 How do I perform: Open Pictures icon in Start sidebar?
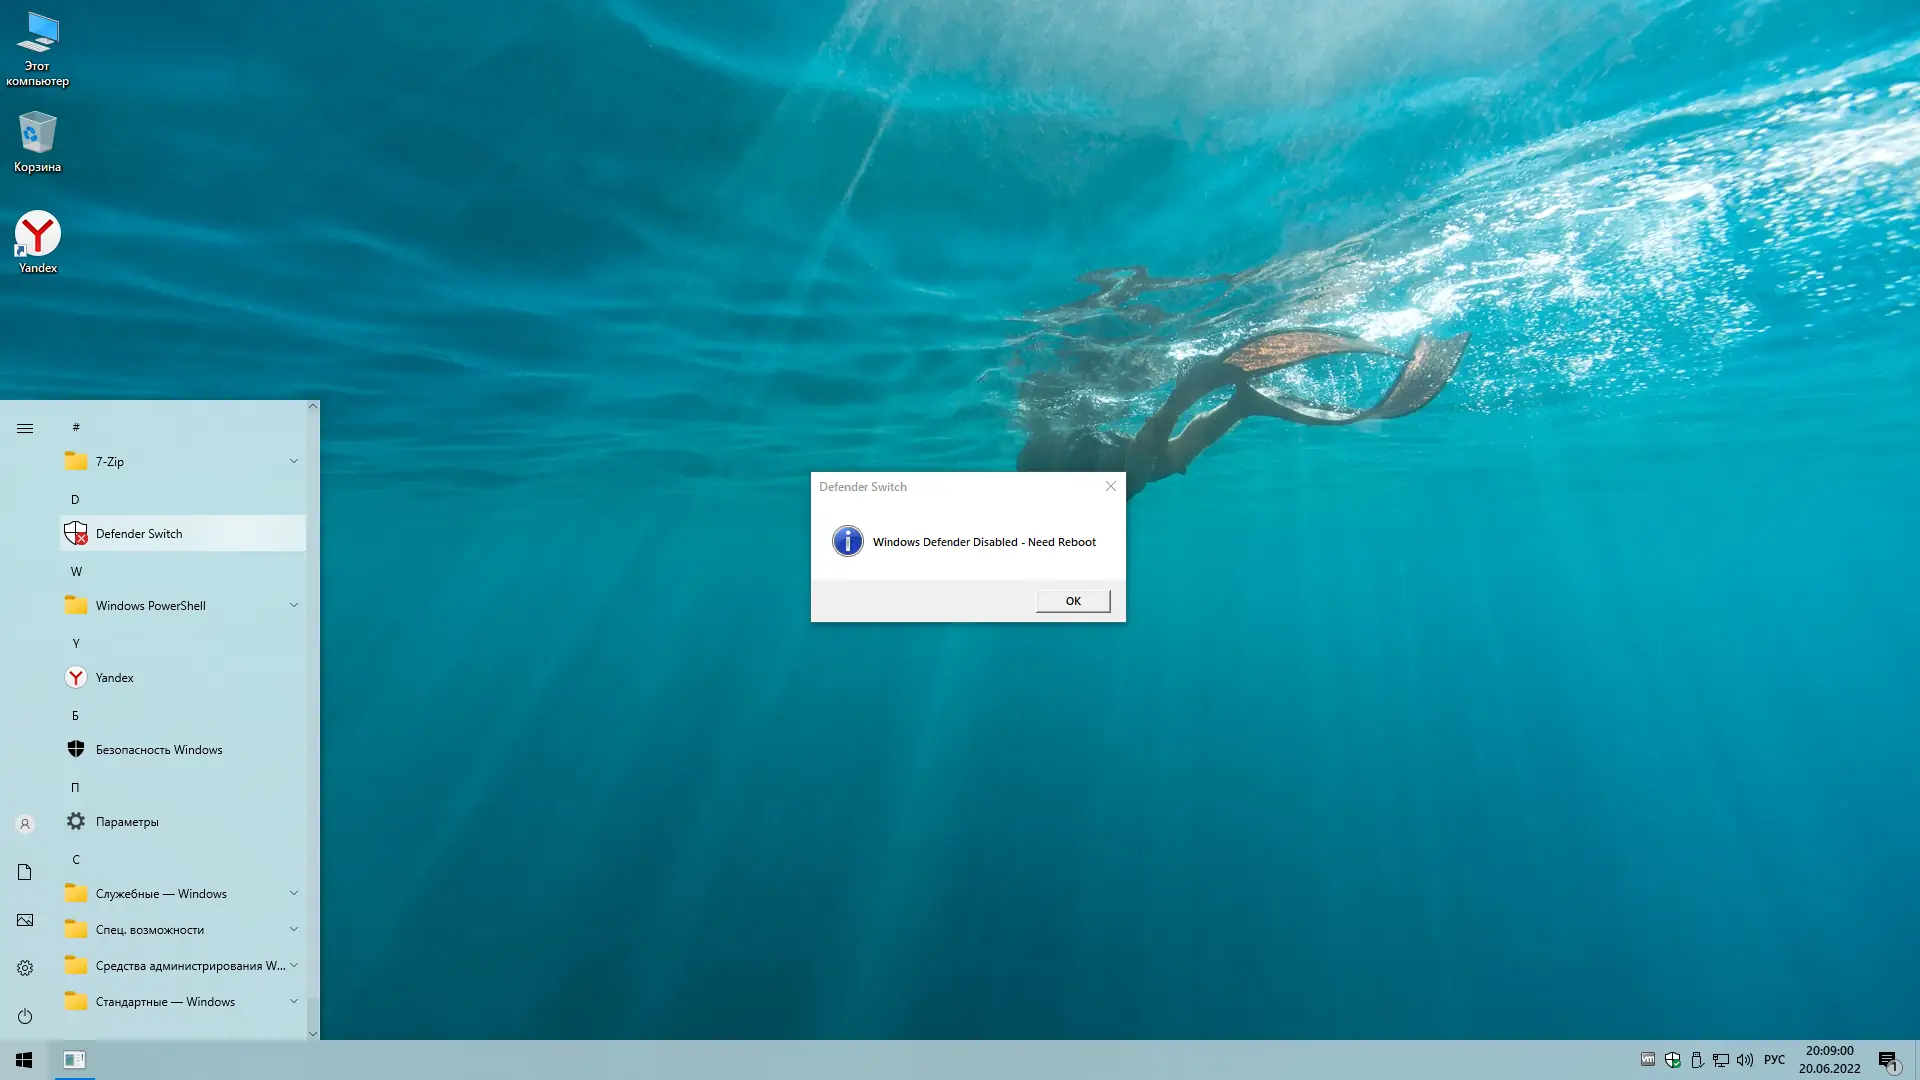25,920
